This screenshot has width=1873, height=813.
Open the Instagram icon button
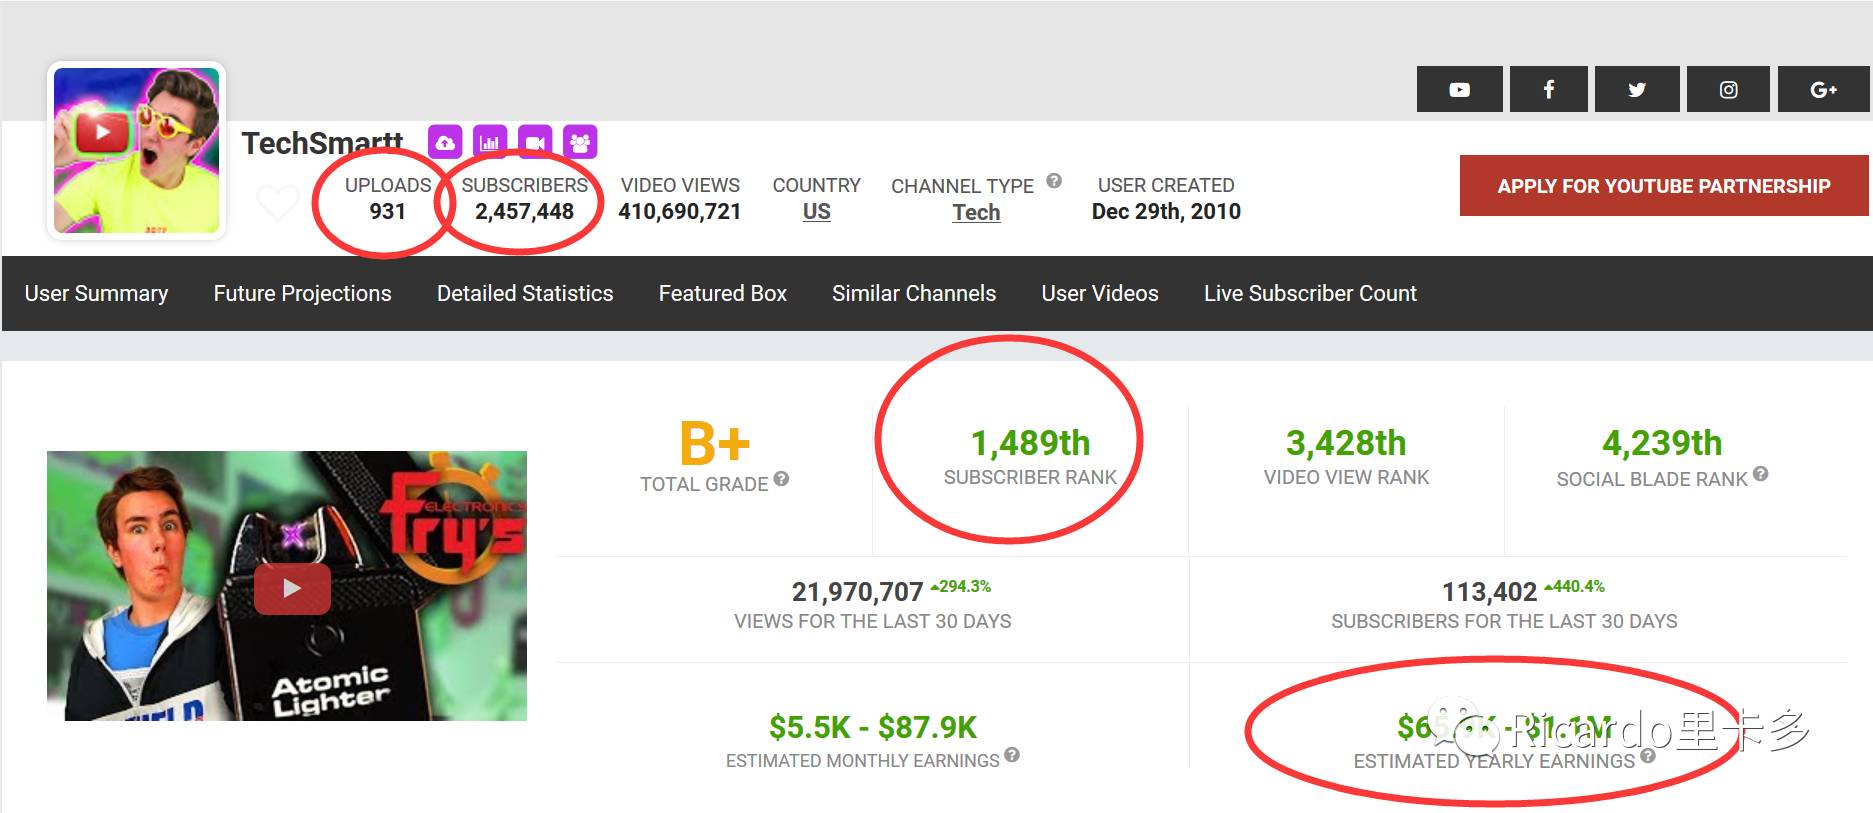coord(1728,89)
